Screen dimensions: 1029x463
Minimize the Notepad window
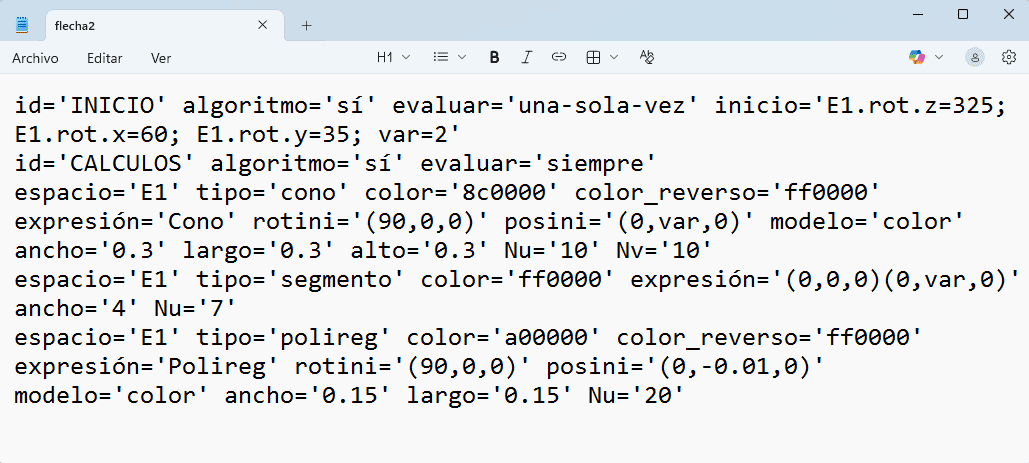tap(917, 14)
